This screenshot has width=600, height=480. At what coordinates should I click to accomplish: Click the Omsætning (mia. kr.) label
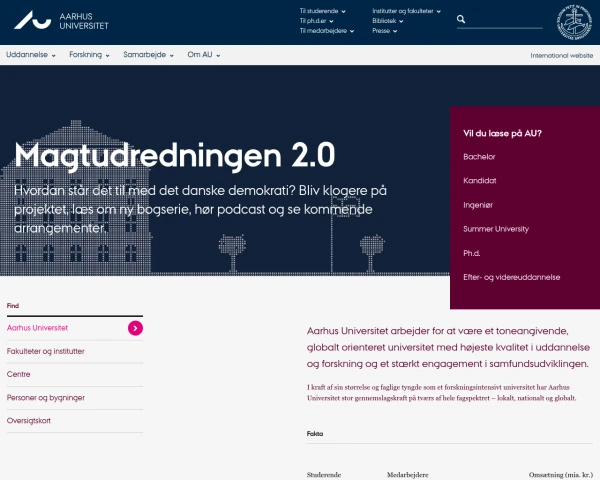[x=561, y=475]
